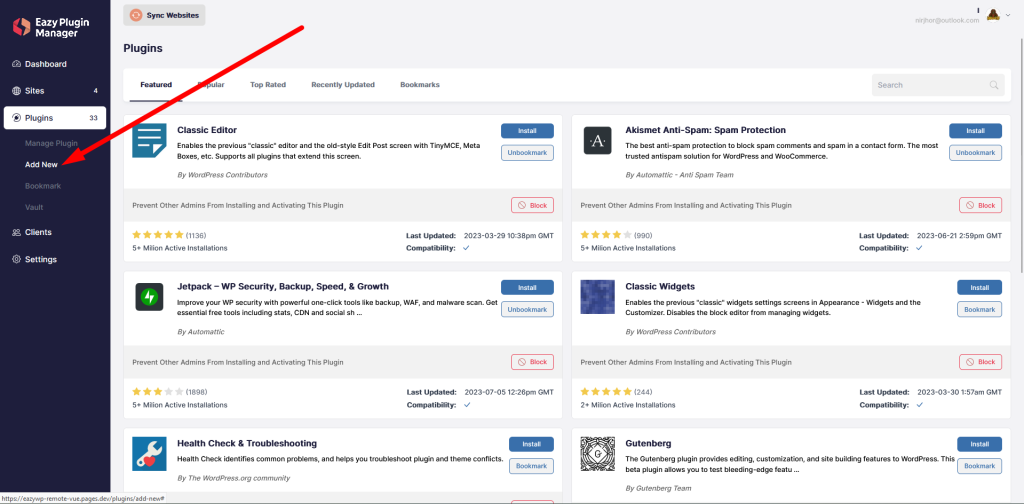Install the Classic Editor plugin

[x=527, y=131]
